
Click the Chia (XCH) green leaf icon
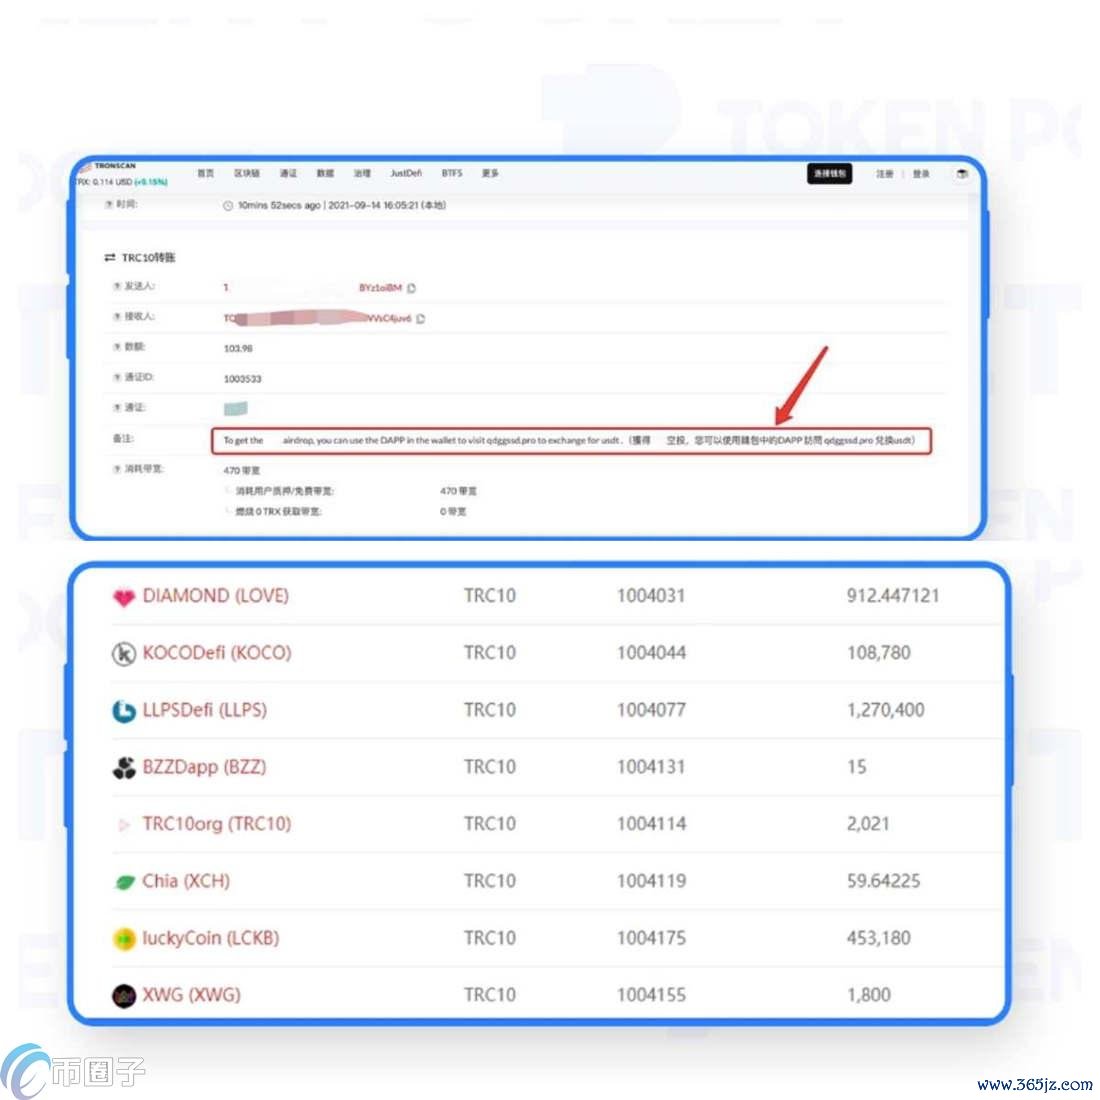pyautogui.click(x=124, y=882)
